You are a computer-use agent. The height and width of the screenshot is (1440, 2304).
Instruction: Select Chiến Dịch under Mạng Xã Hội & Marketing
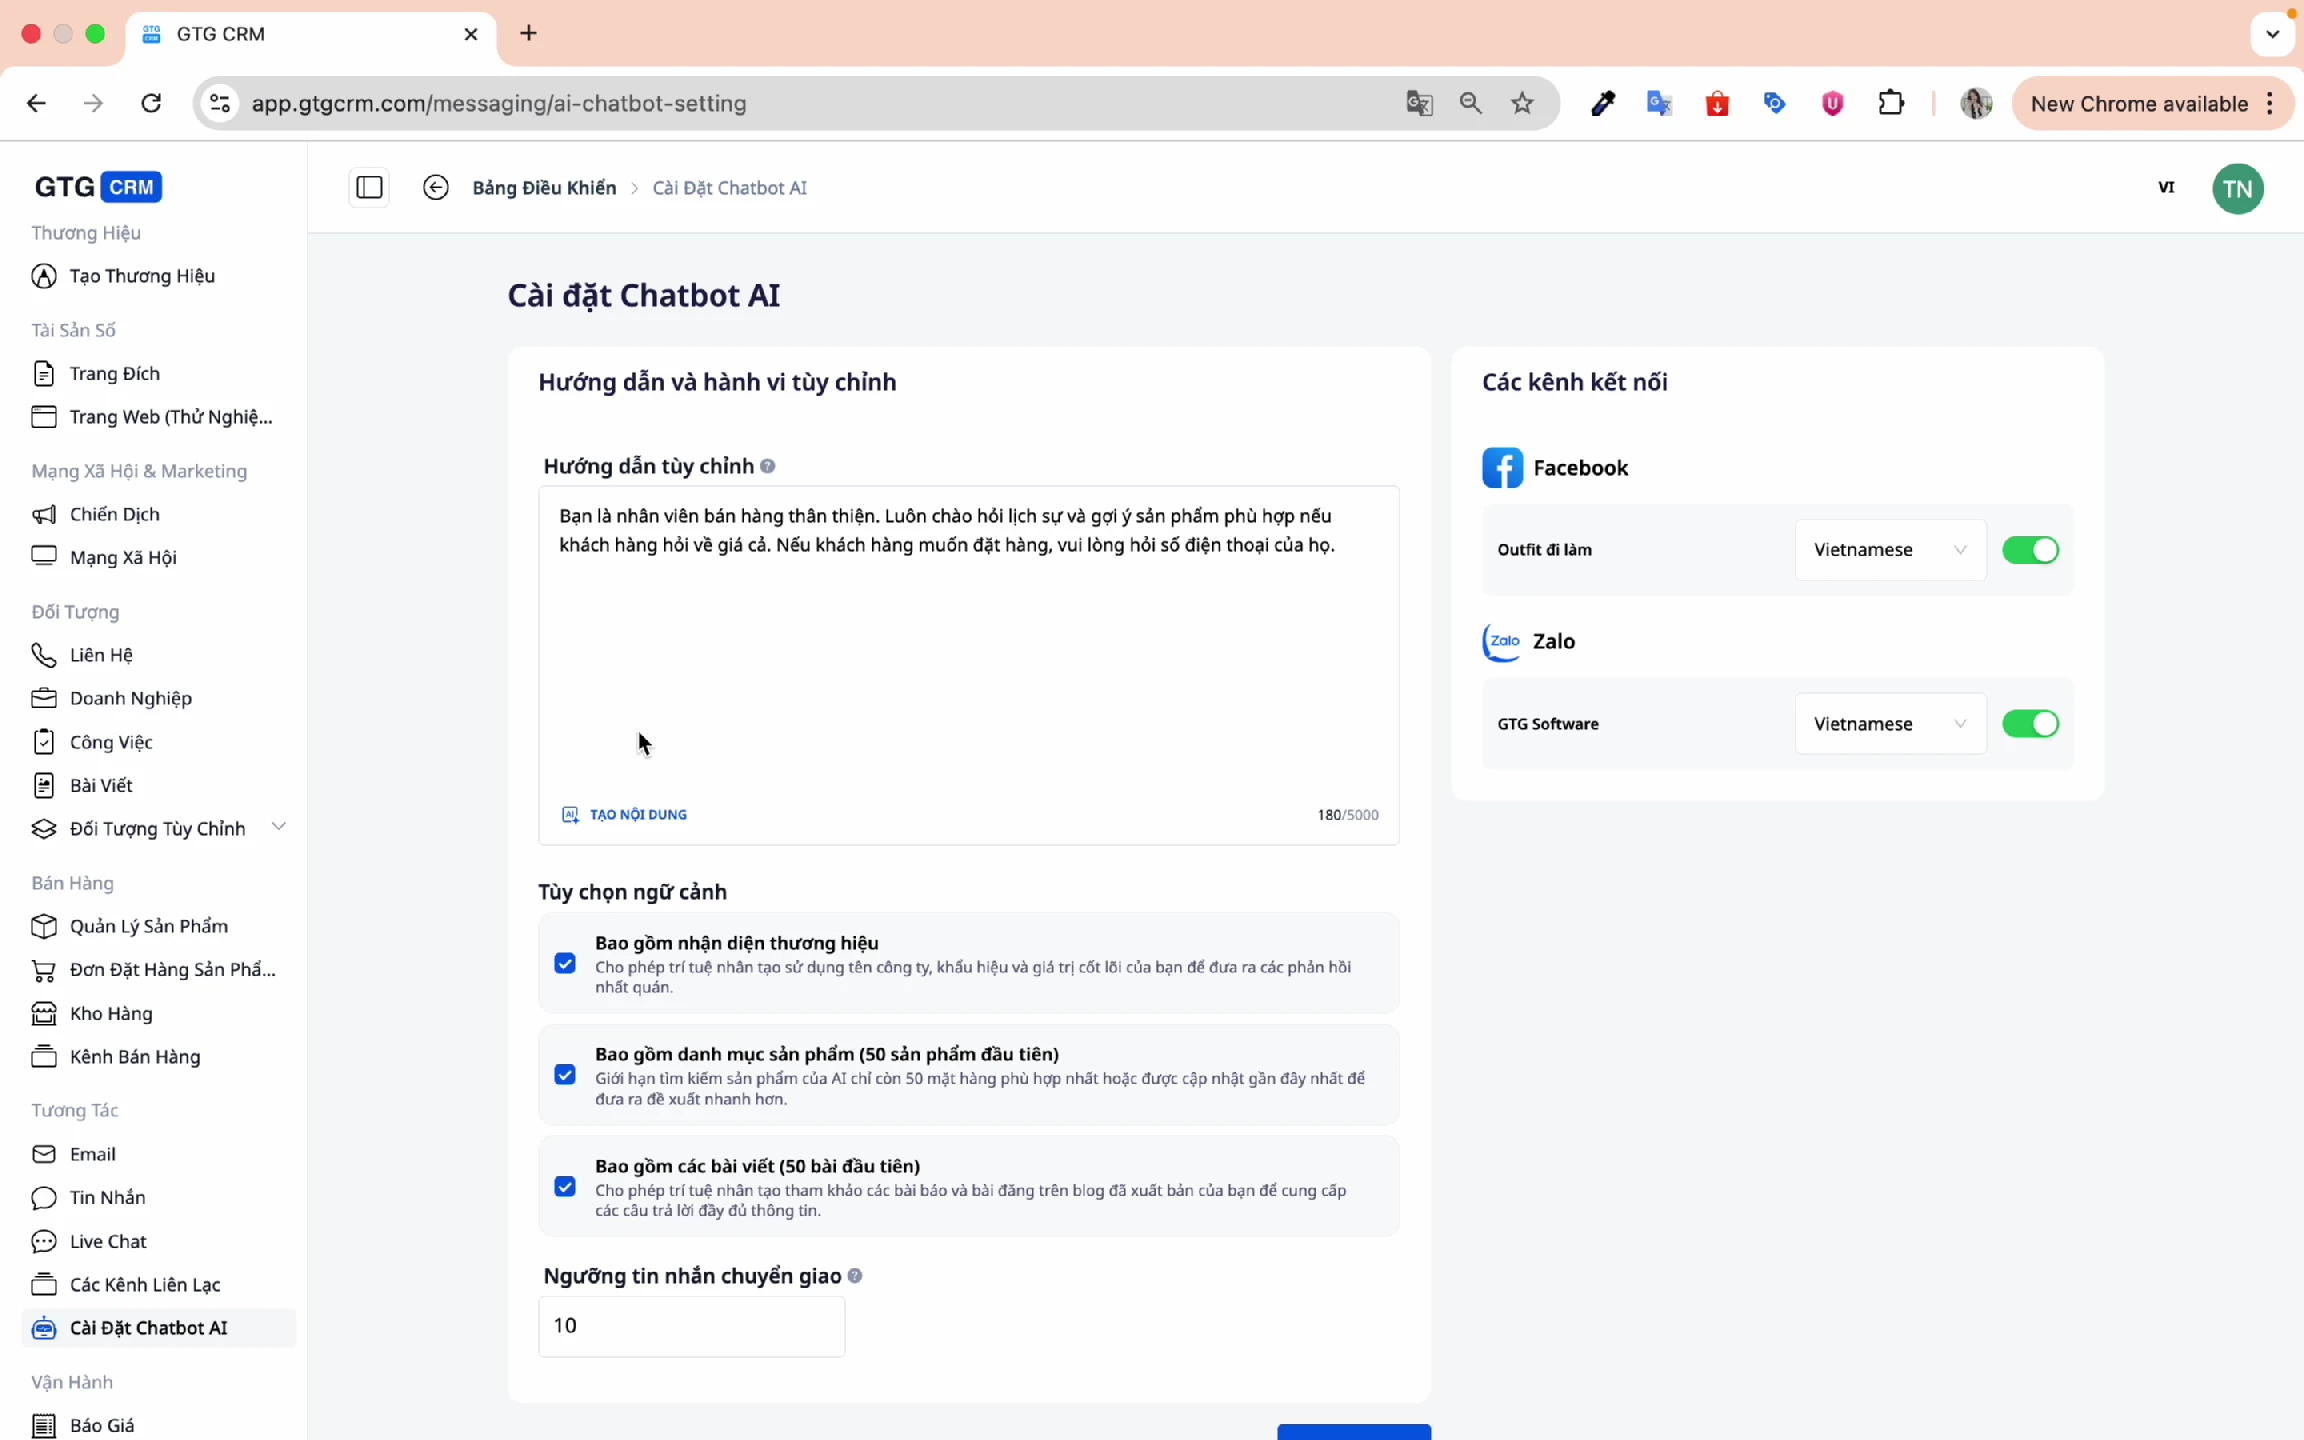point(114,514)
